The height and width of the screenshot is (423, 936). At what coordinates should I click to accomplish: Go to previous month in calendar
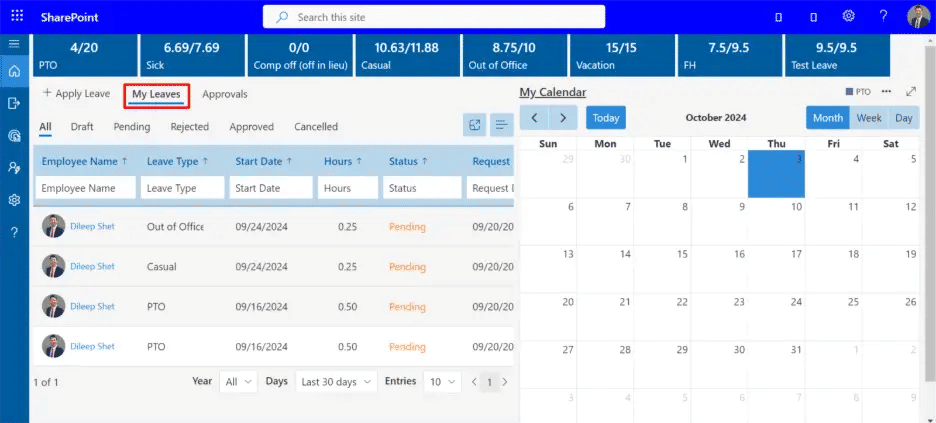(x=535, y=118)
